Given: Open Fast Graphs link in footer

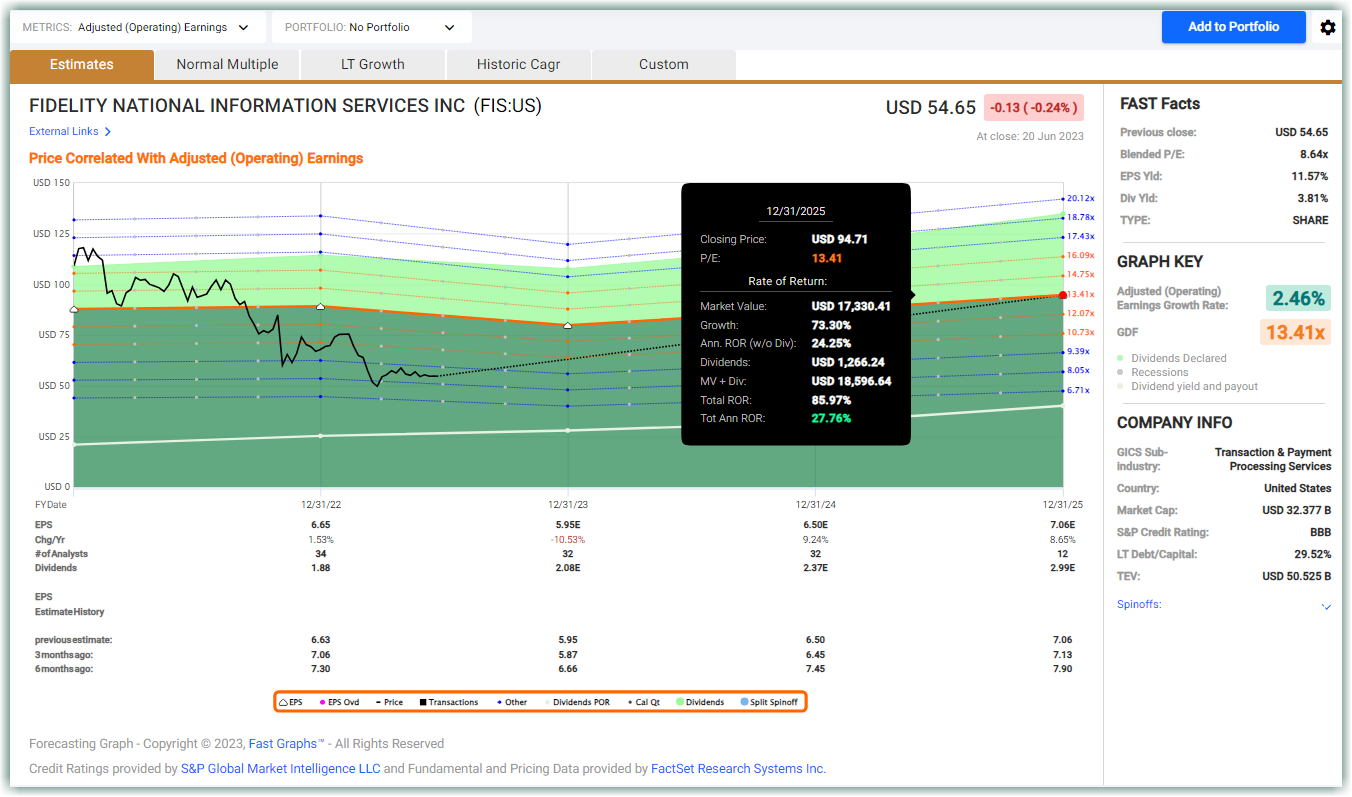Looking at the screenshot, I should point(286,744).
